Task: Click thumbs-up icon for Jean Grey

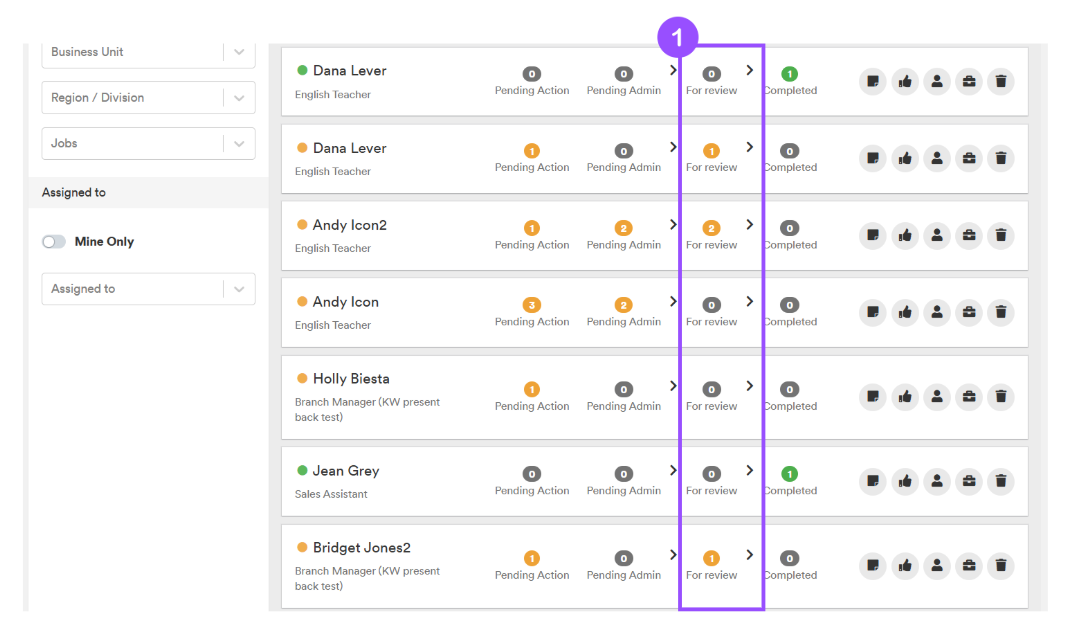Action: pos(905,481)
